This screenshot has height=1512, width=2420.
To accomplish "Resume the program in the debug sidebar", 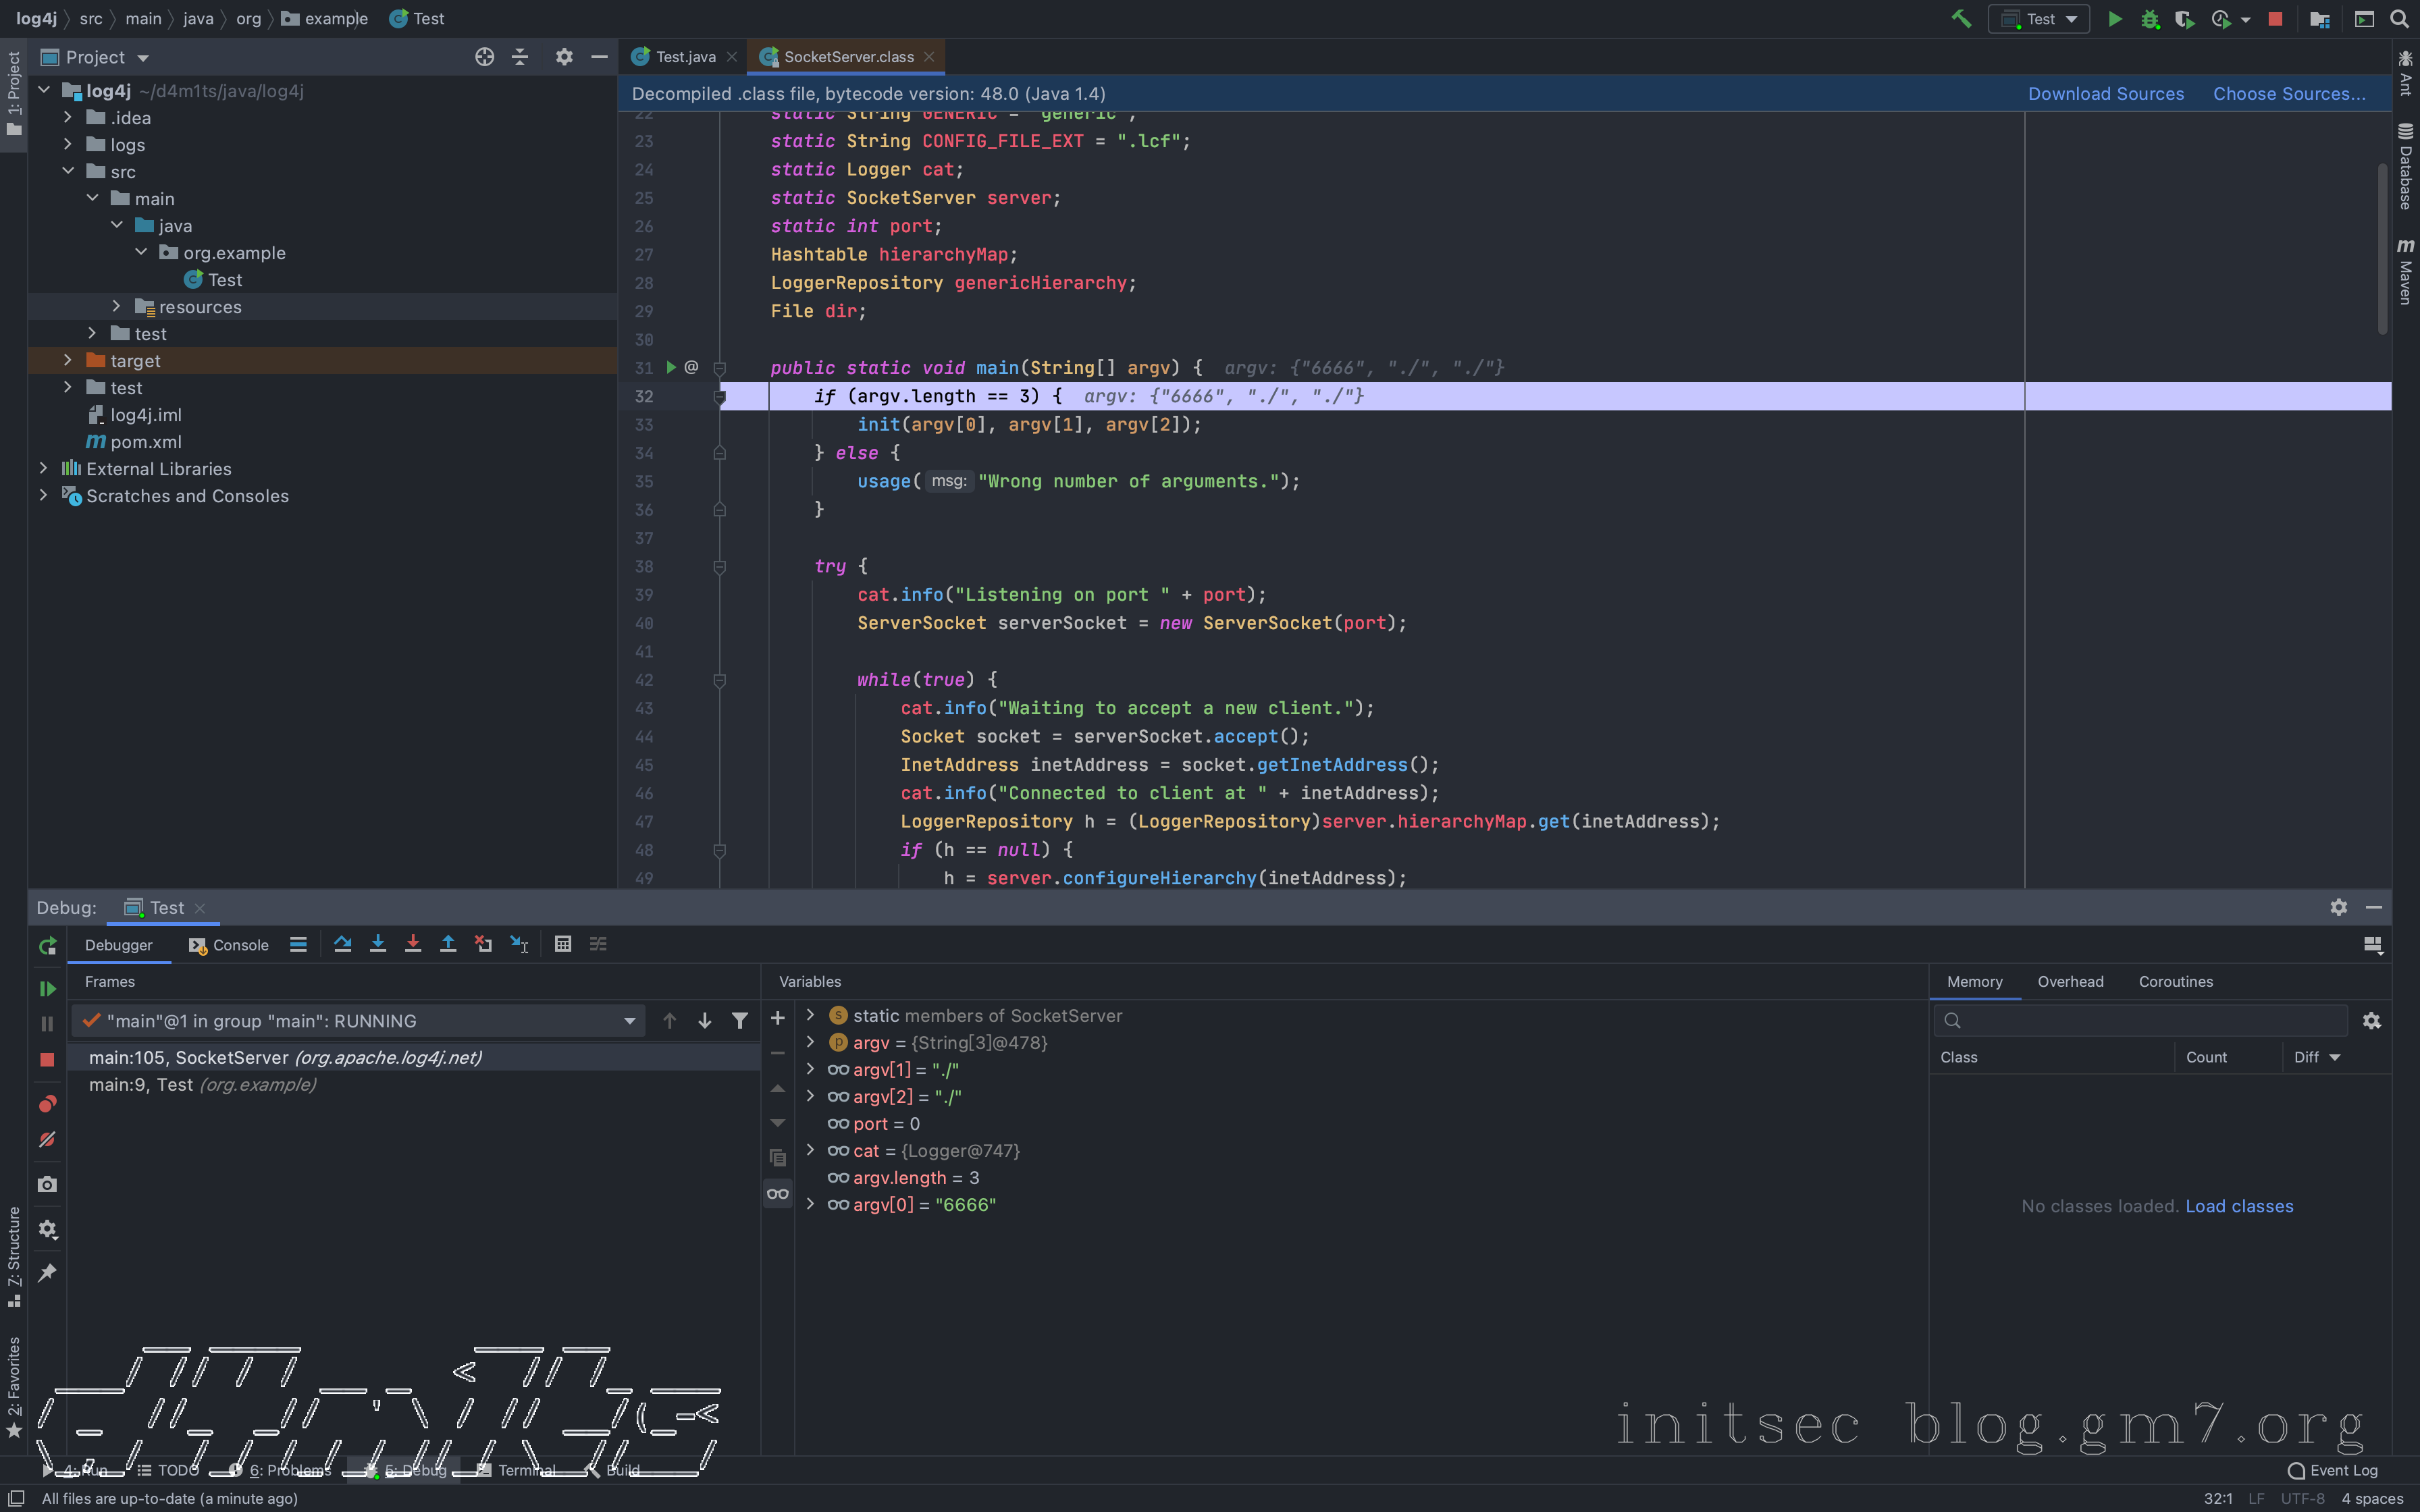I will point(47,988).
